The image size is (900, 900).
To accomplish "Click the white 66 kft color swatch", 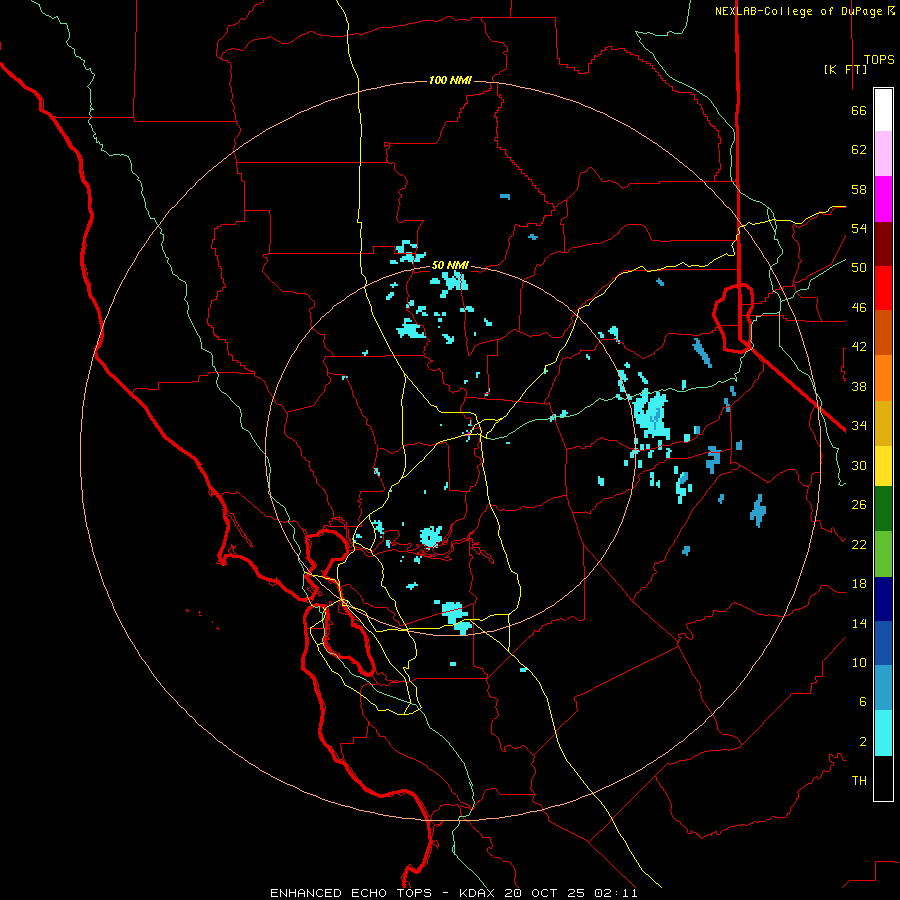I will (x=883, y=109).
